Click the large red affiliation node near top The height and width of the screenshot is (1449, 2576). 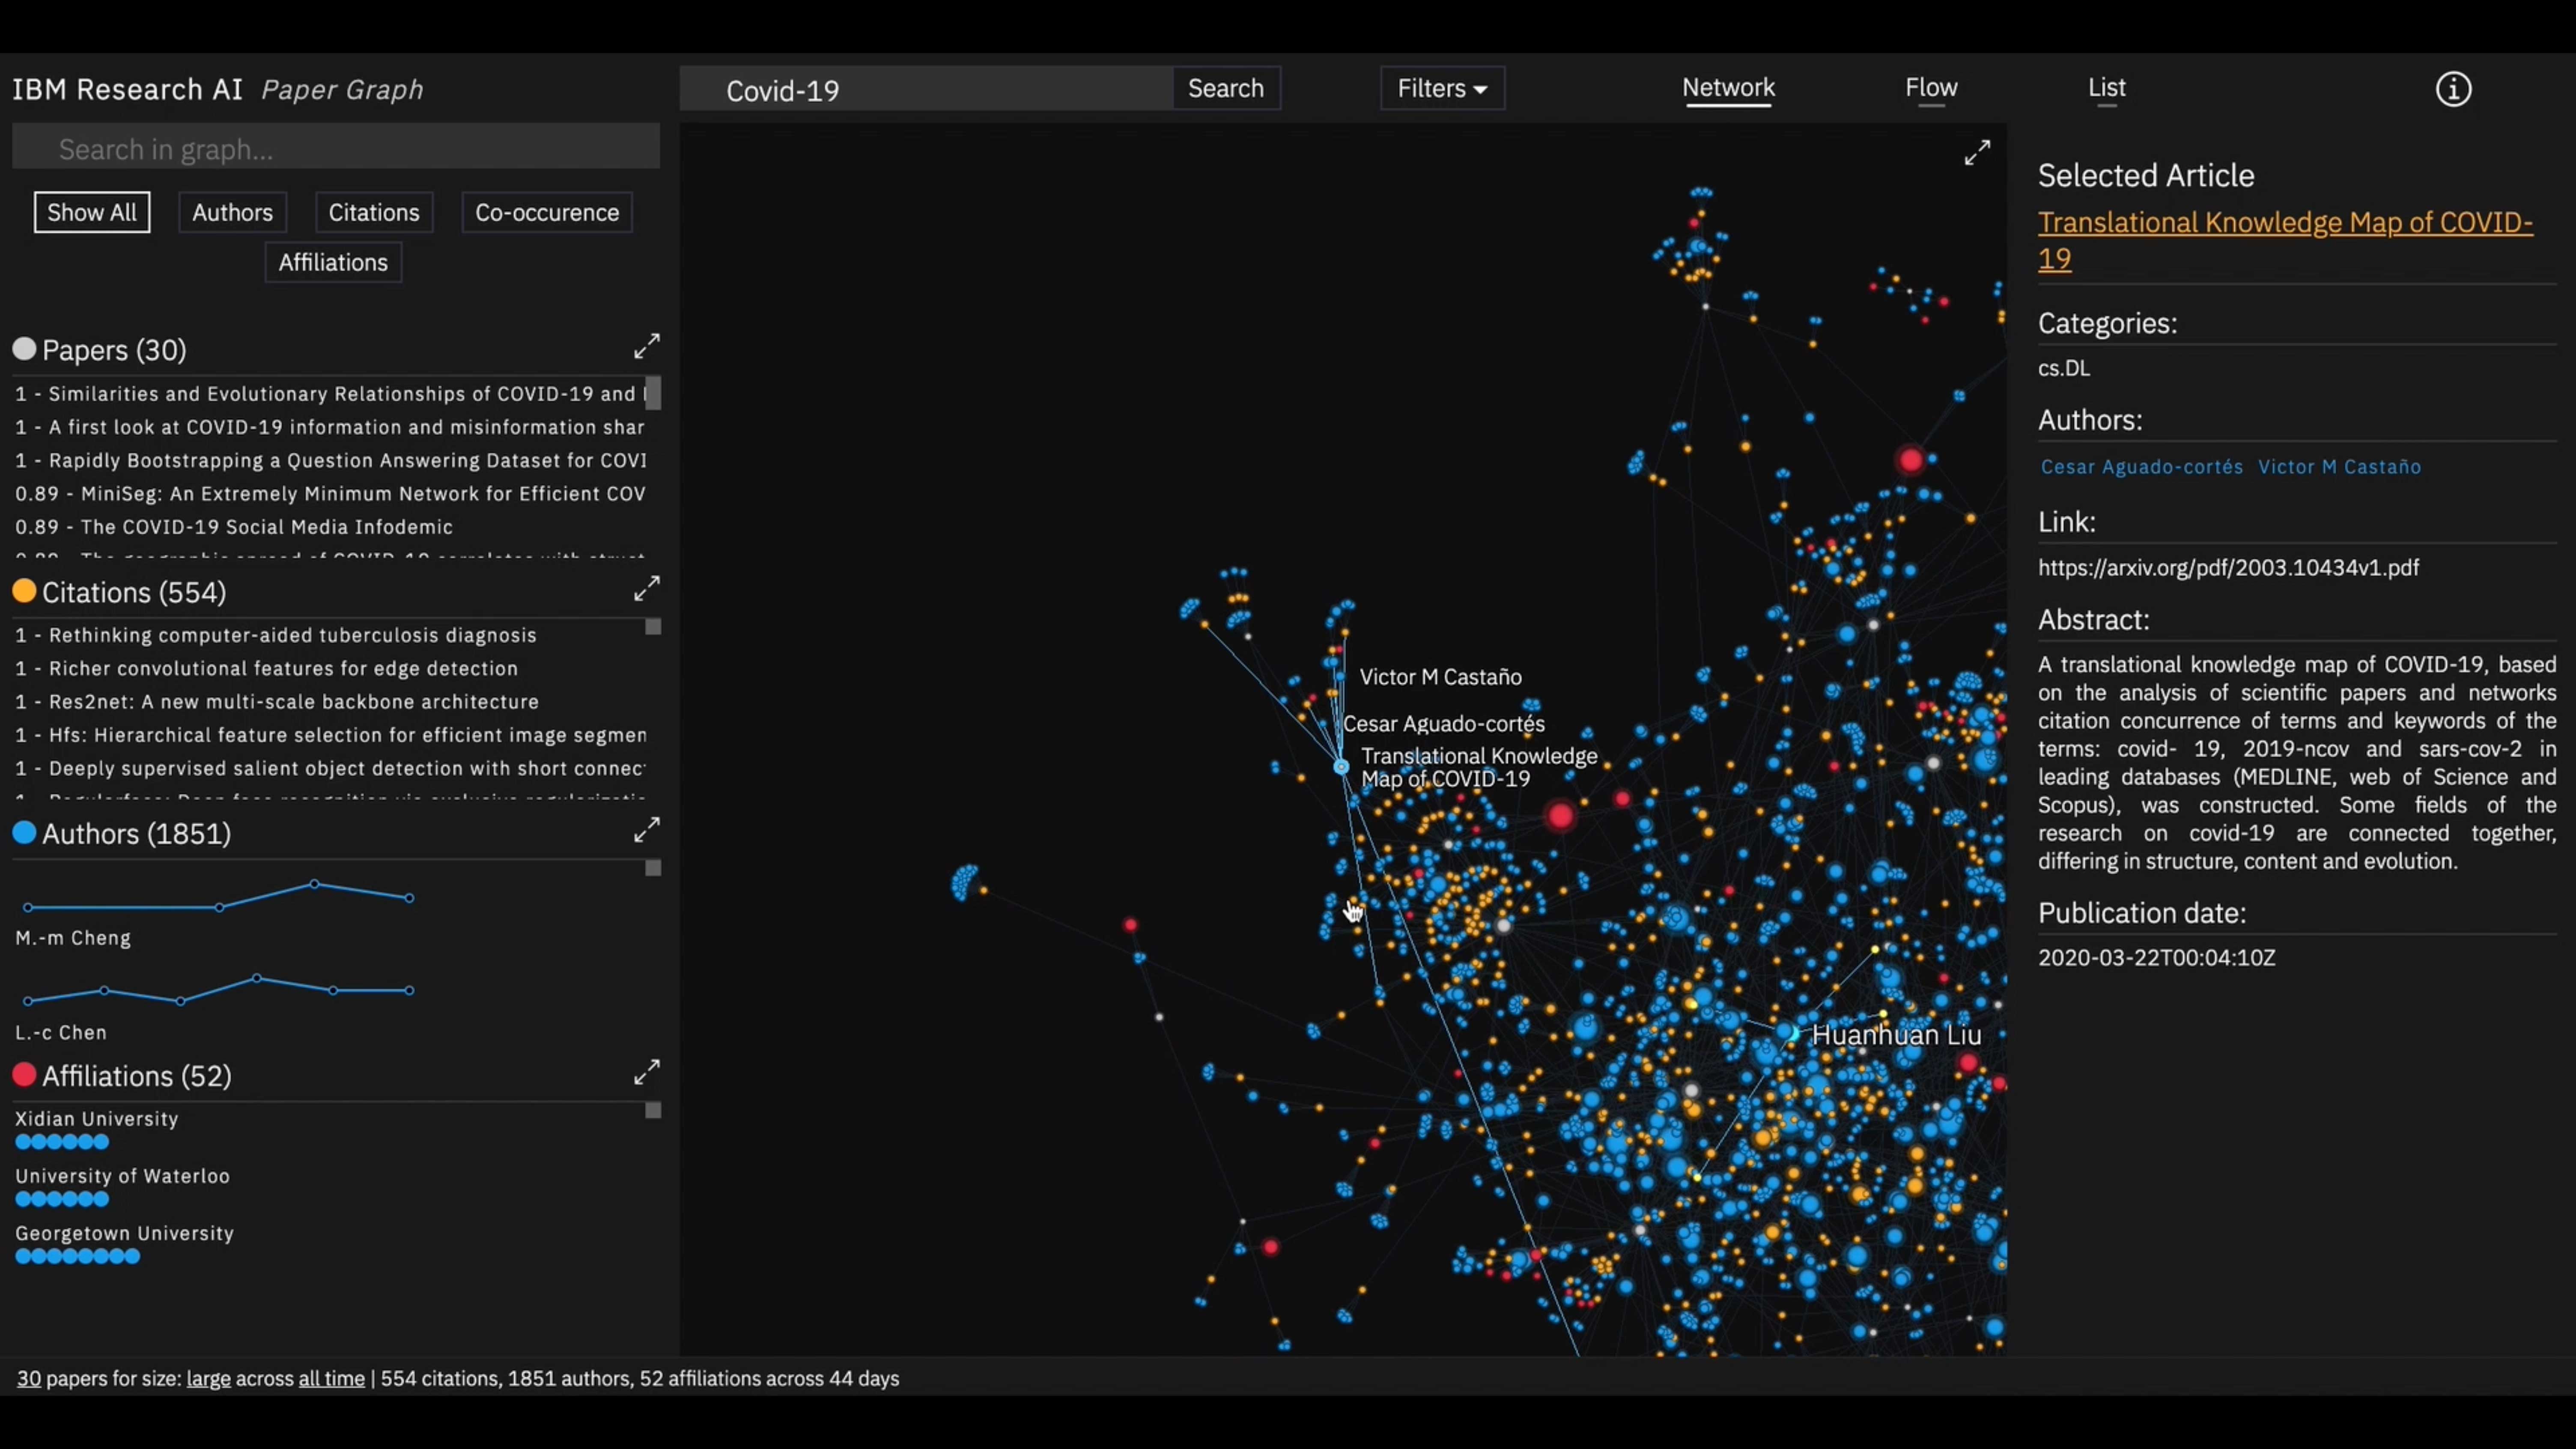(x=1910, y=460)
